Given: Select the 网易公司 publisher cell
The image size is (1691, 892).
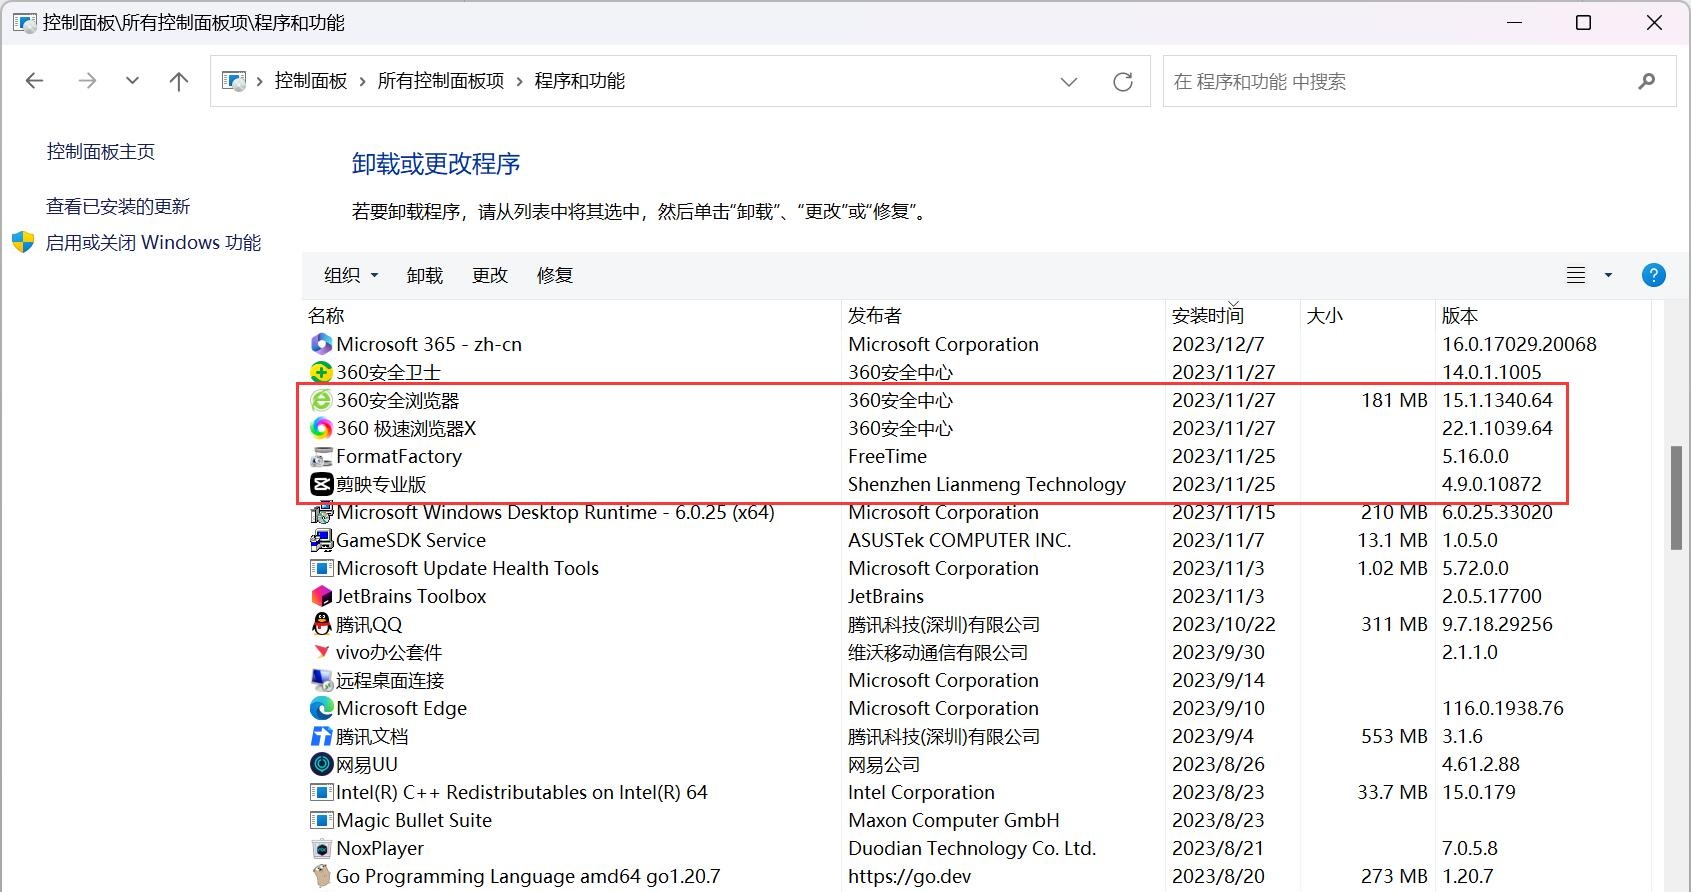Looking at the screenshot, I should click(x=884, y=764).
